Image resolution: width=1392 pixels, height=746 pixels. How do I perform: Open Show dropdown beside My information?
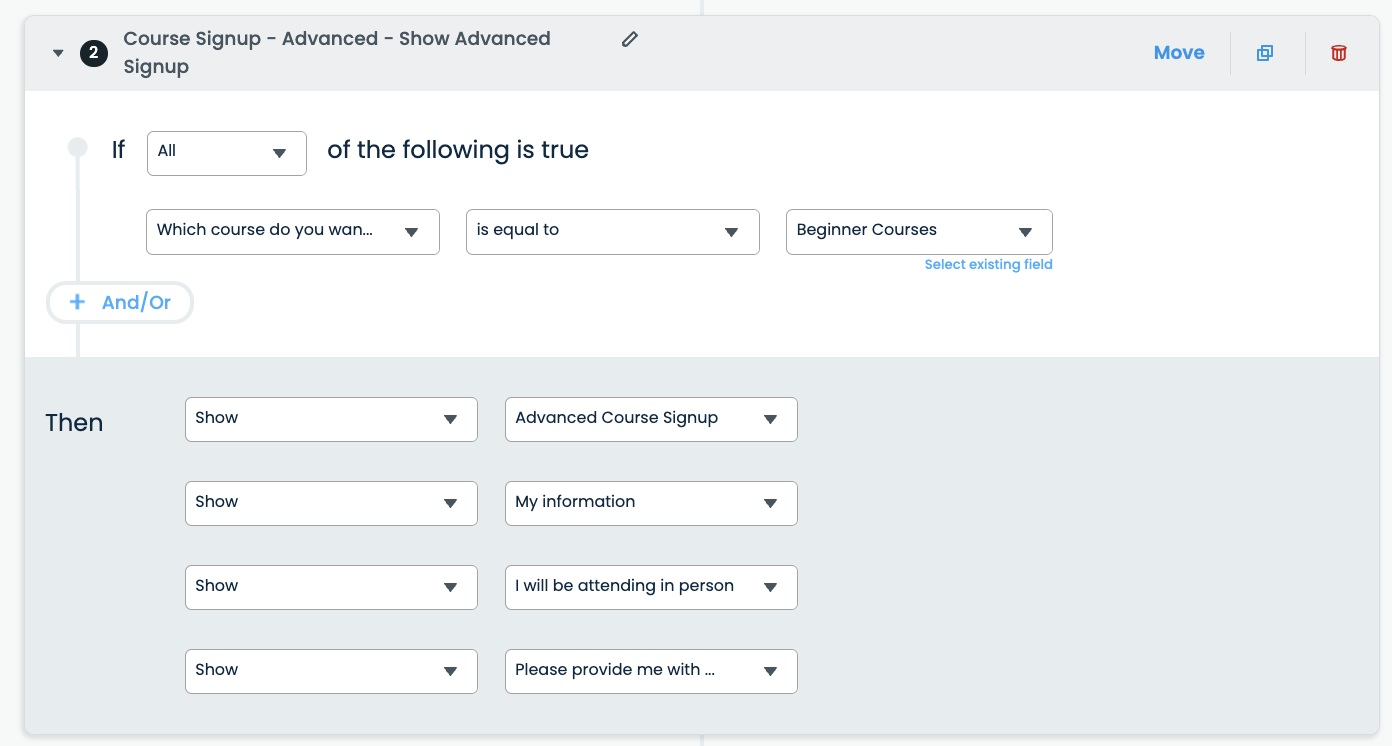[x=331, y=503]
